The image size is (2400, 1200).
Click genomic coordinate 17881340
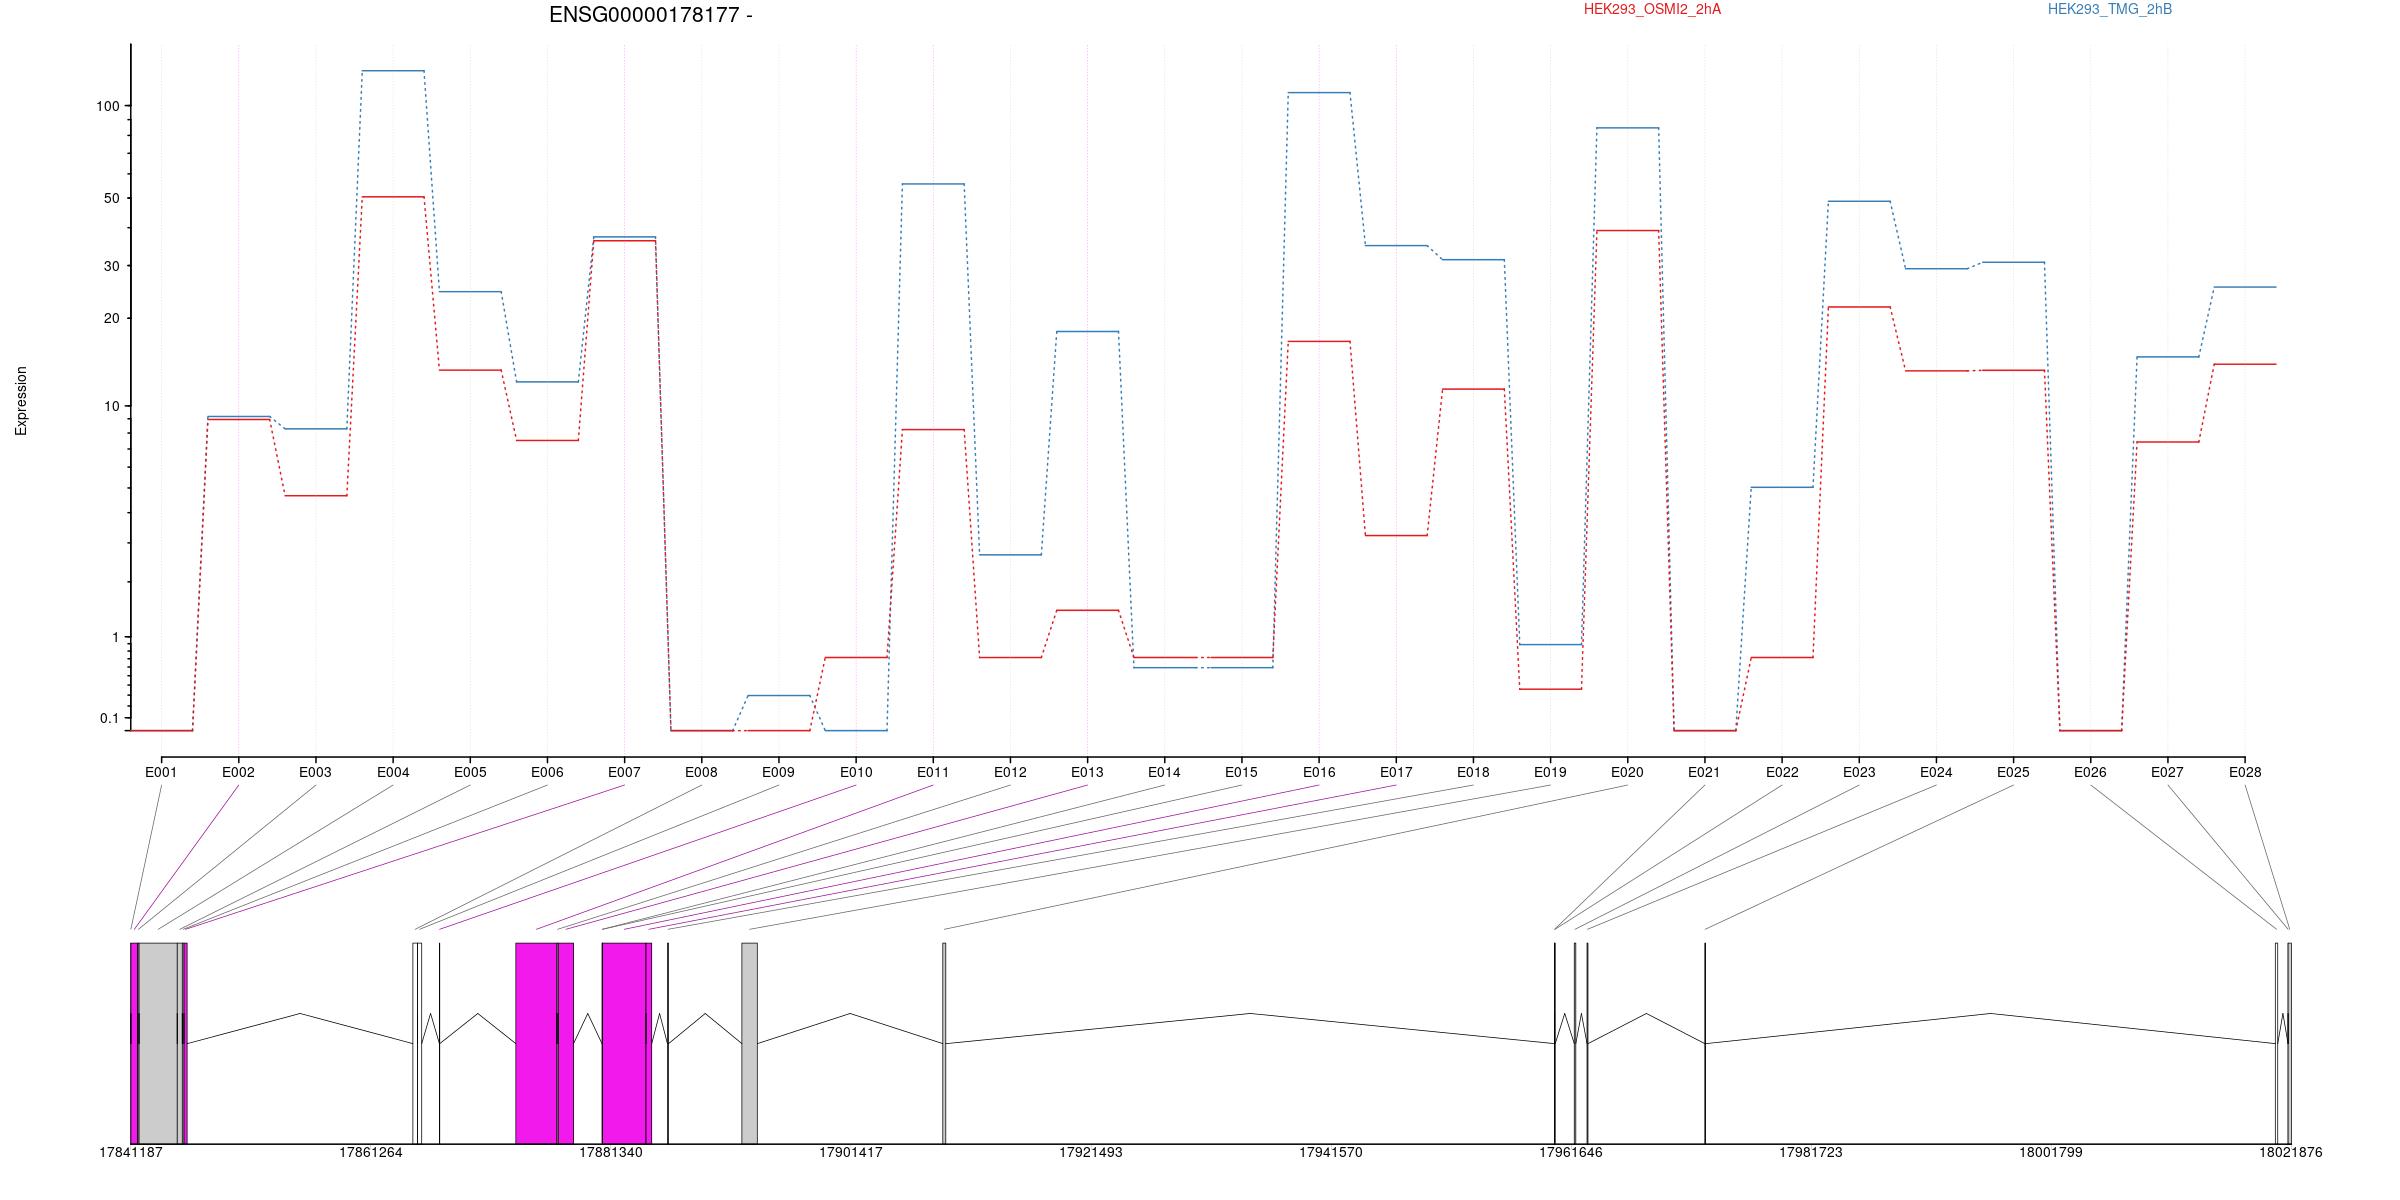[x=611, y=1152]
